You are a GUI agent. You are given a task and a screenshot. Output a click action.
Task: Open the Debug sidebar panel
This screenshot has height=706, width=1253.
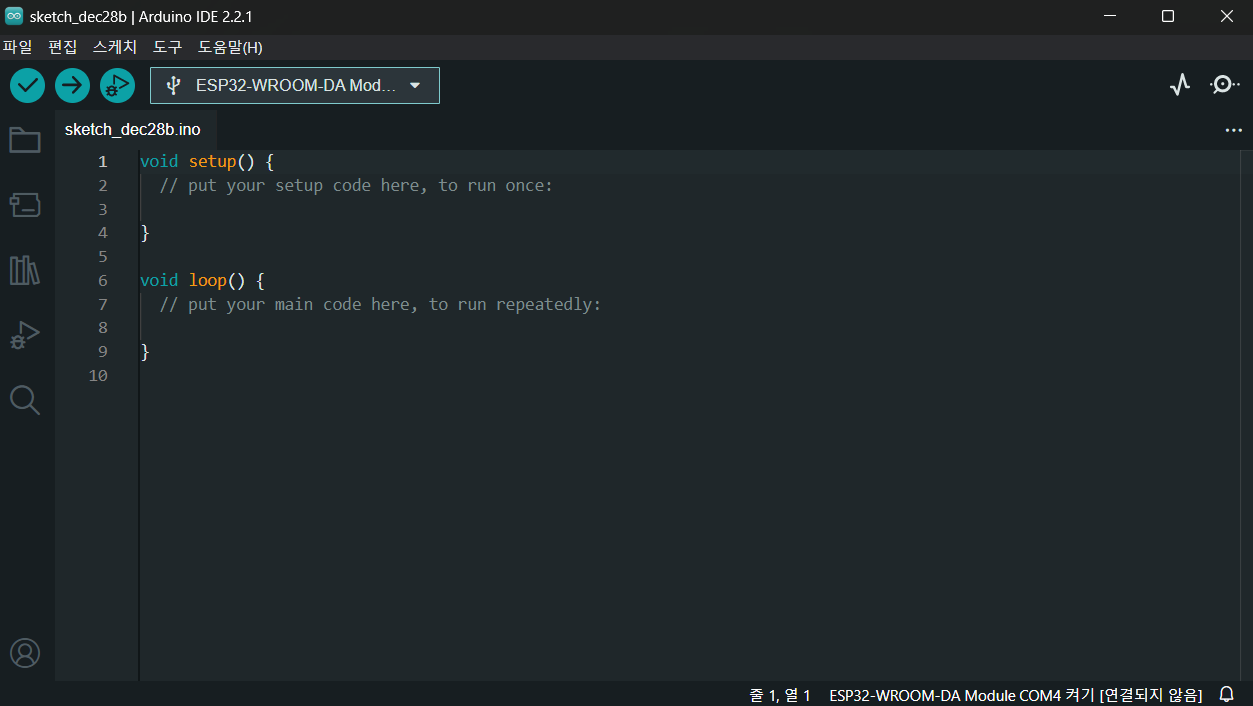(25, 335)
